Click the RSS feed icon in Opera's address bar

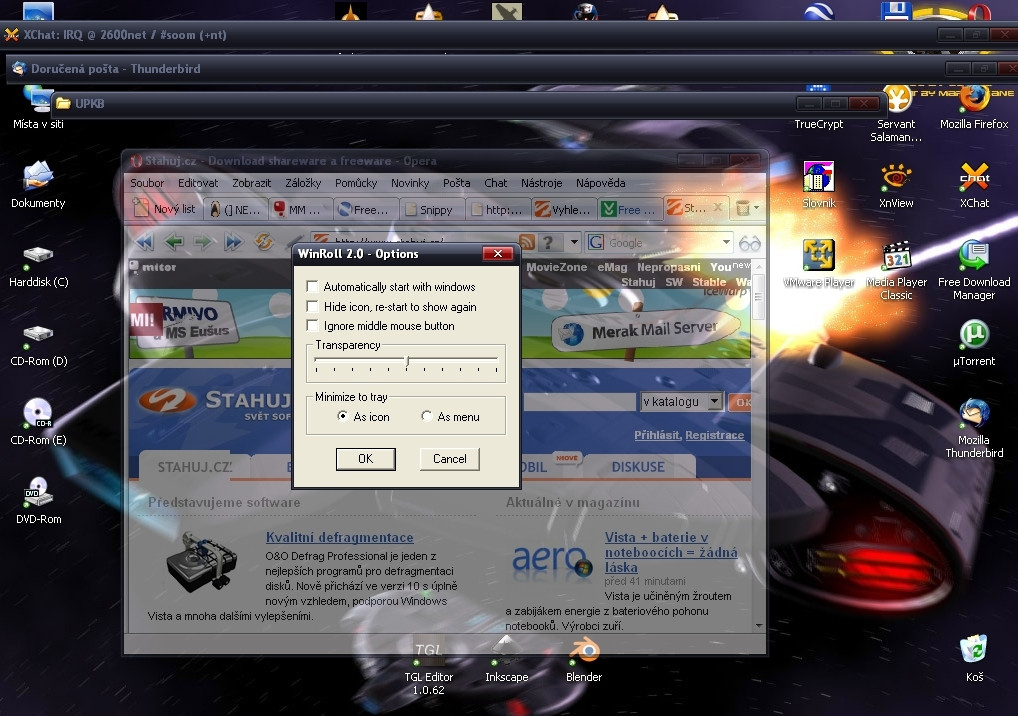pos(527,243)
